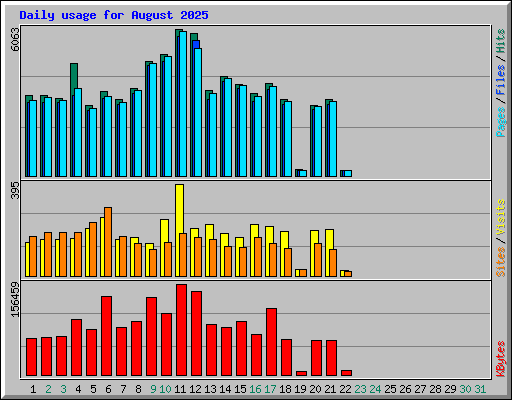Click day 13 on the x-axis

[210, 389]
